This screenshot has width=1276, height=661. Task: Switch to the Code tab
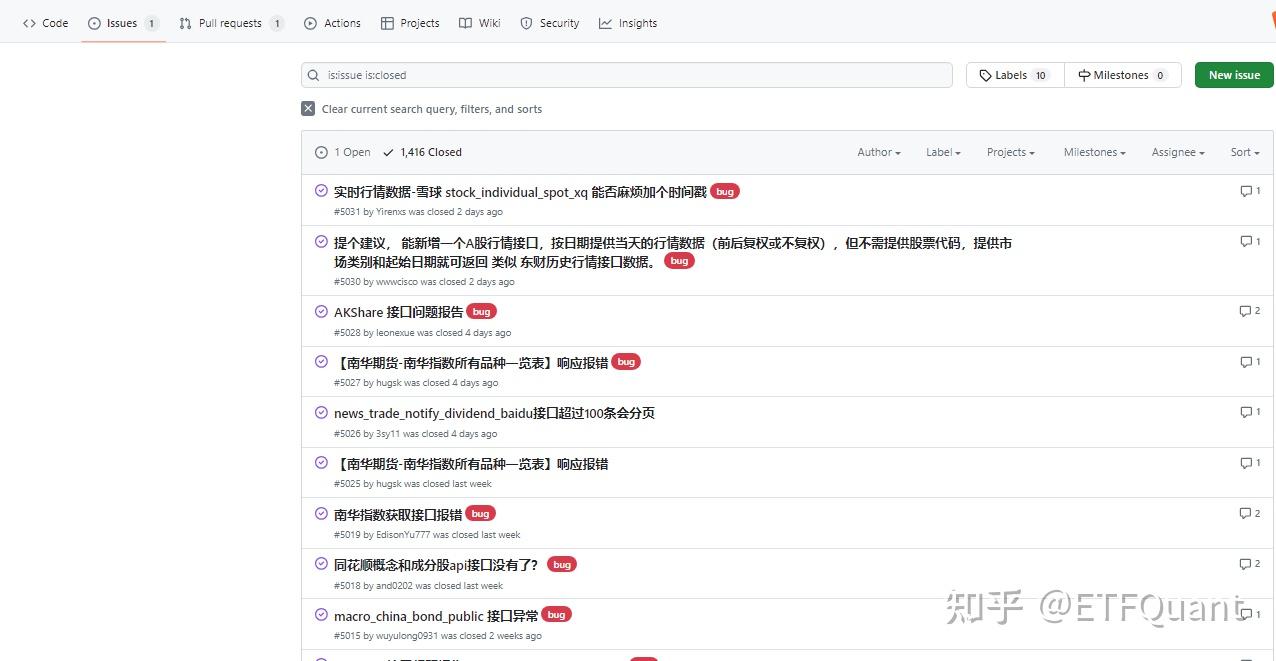point(45,22)
